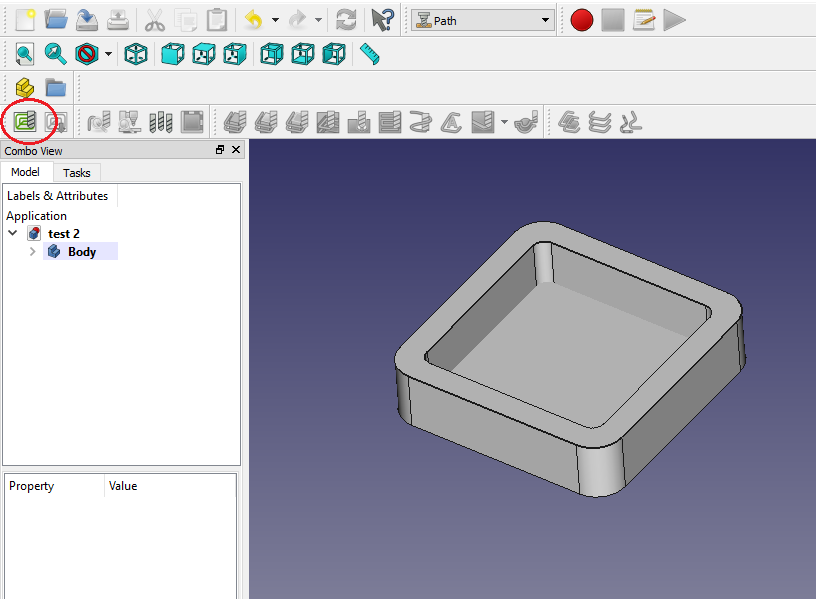This screenshot has width=816, height=599.
Task: Collapse the test 2 document node
Action: point(13,233)
